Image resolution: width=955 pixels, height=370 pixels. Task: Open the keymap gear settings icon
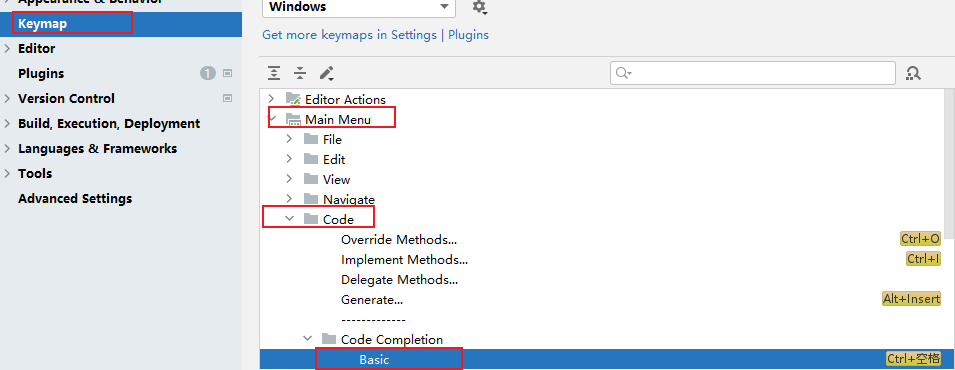coord(479,7)
